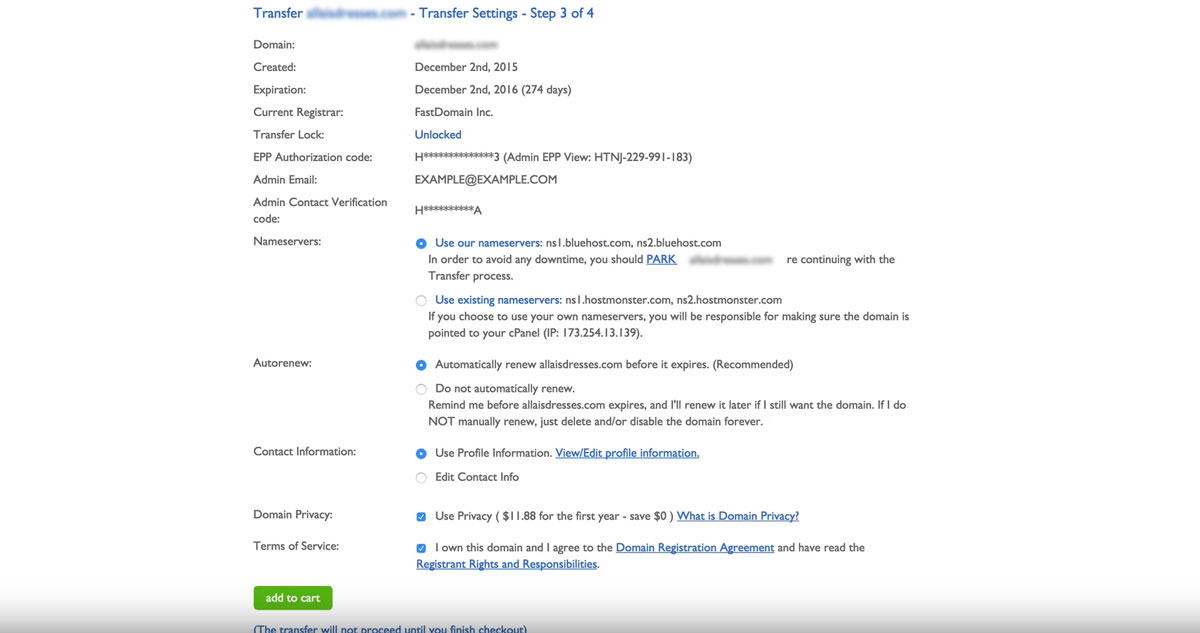1200x633 pixels.
Task: Toggle the Terms of Service agreement checkbox
Action: [x=421, y=548]
